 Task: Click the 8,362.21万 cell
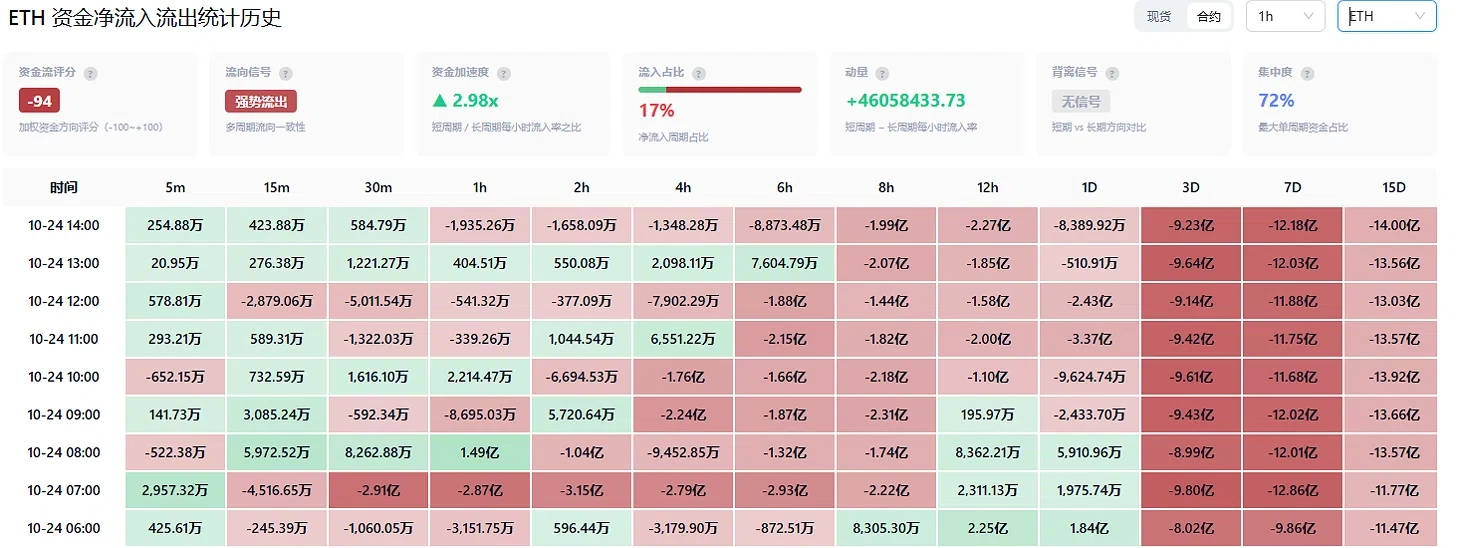(x=987, y=452)
